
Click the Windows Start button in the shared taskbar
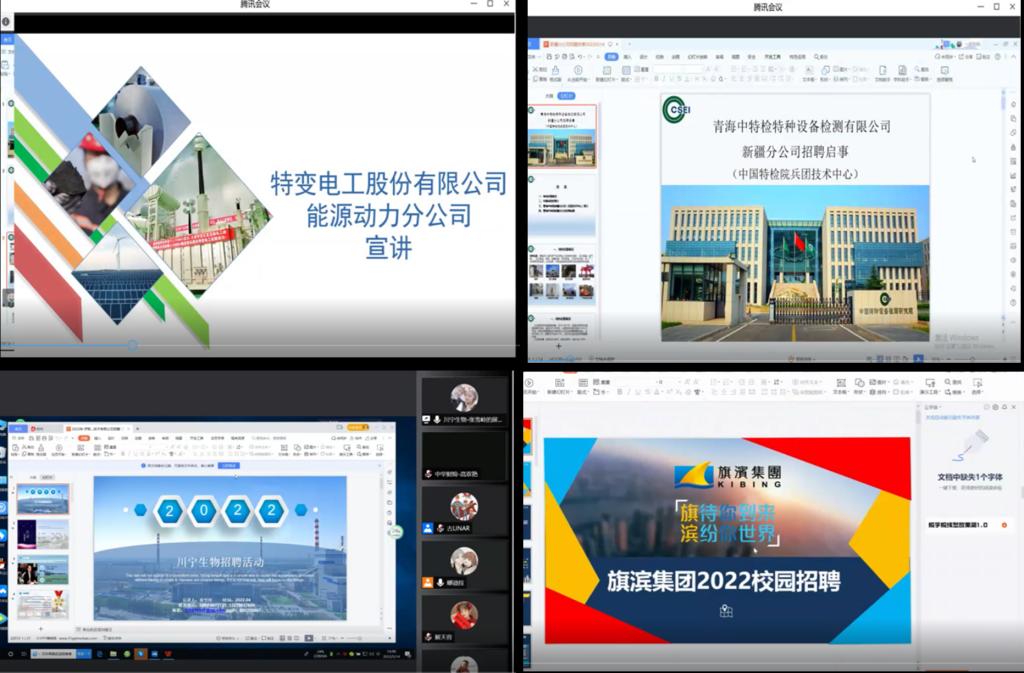coord(10,653)
